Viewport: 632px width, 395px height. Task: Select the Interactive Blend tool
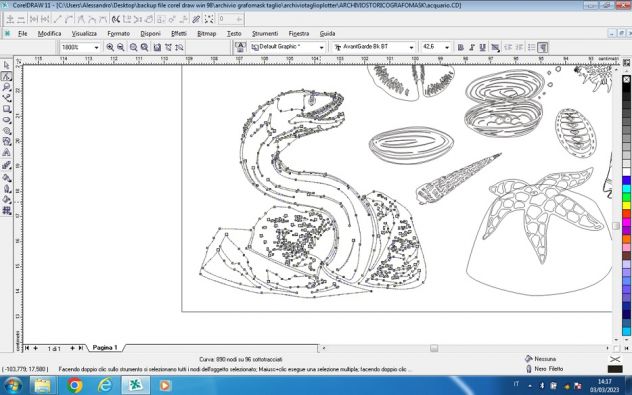click(6, 165)
